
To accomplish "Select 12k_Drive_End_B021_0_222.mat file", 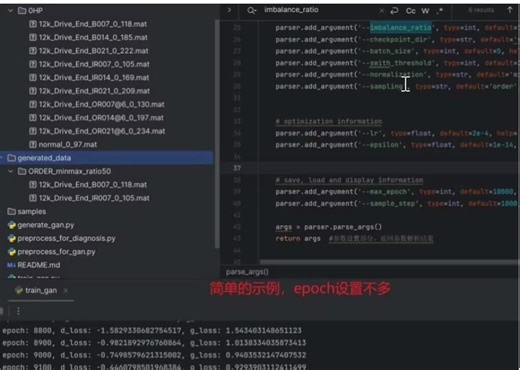I will 93,51.
